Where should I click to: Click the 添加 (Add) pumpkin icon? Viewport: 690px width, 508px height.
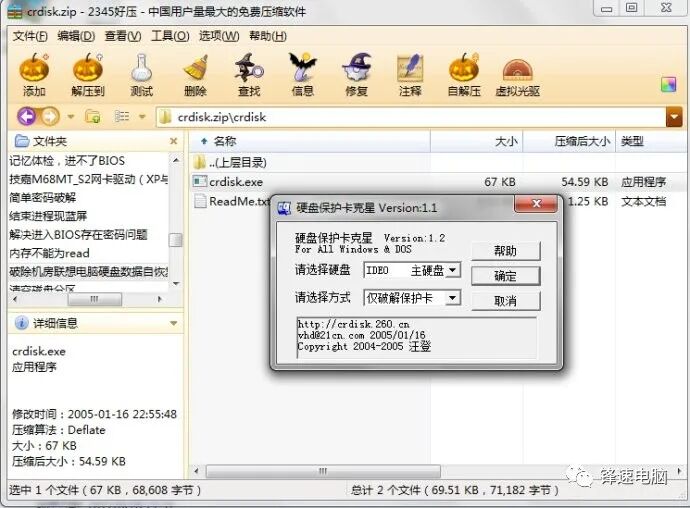point(34,69)
